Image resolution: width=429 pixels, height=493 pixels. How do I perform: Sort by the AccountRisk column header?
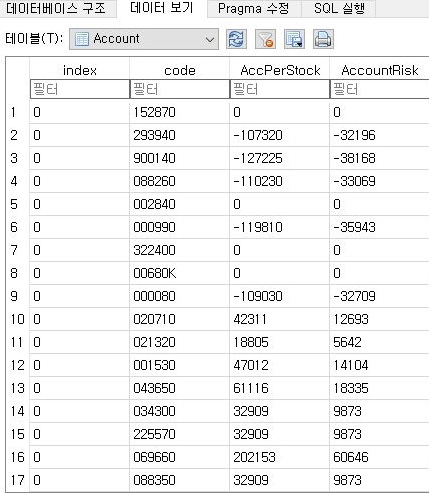tap(380, 70)
